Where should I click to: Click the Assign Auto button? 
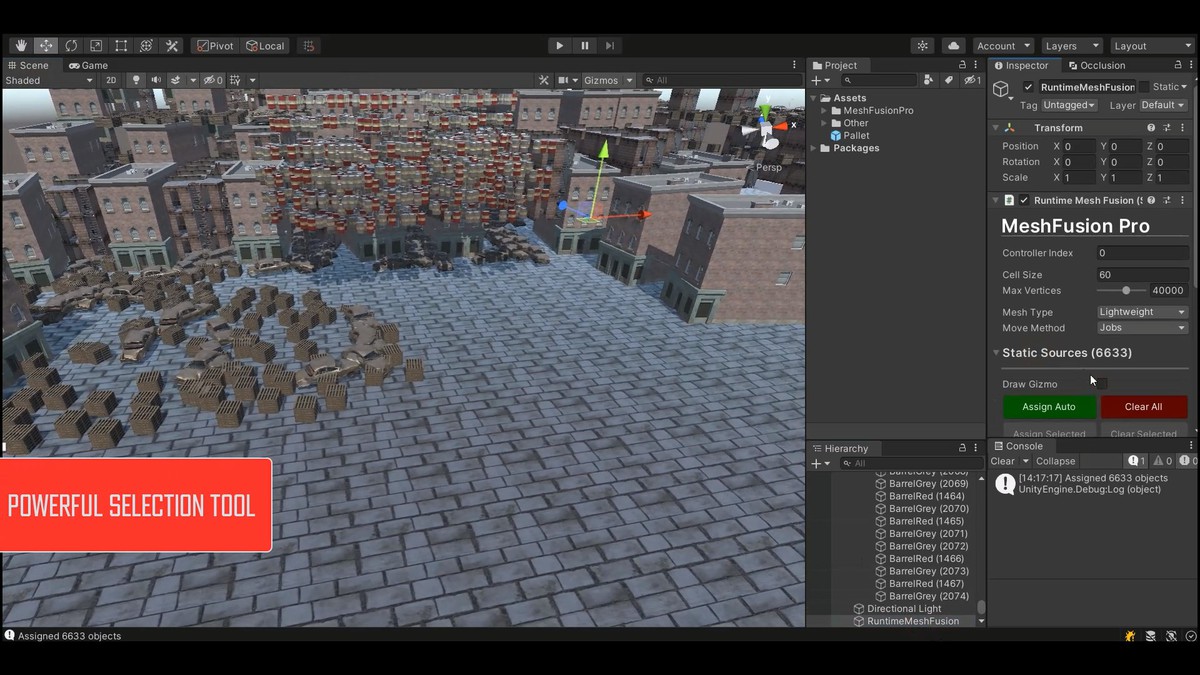(1049, 407)
